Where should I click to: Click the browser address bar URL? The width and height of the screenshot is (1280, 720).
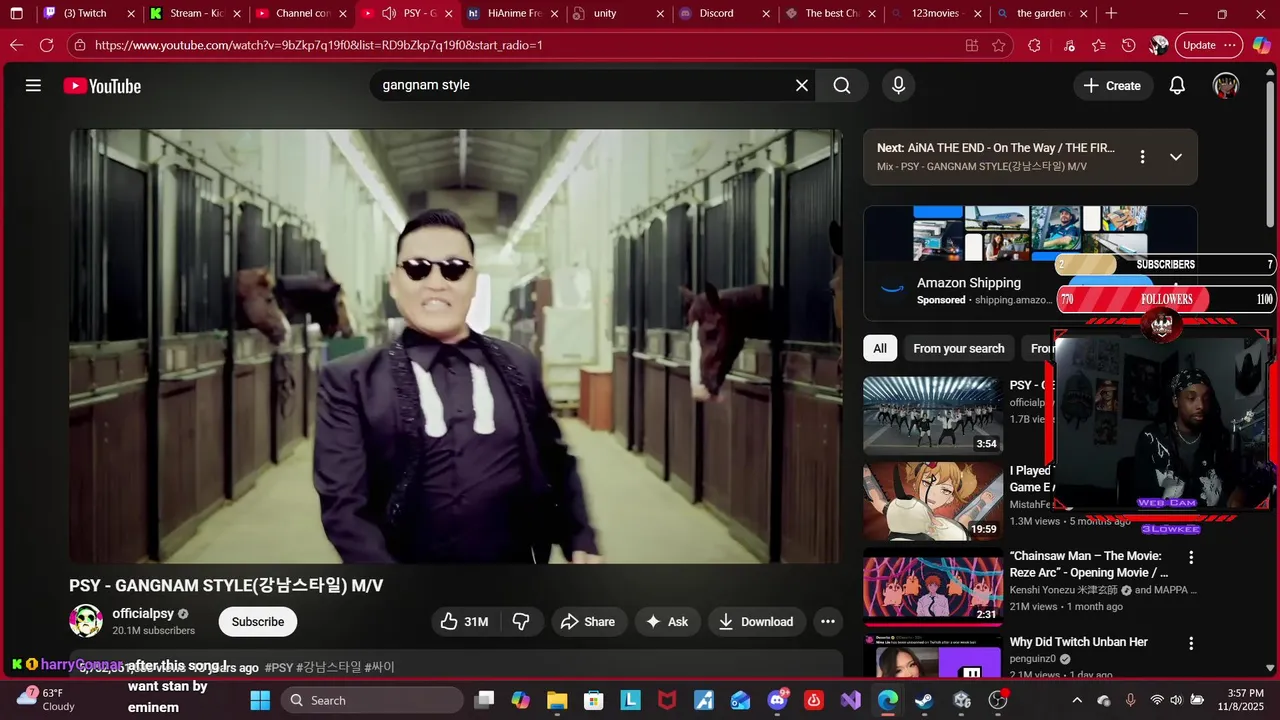click(x=320, y=45)
